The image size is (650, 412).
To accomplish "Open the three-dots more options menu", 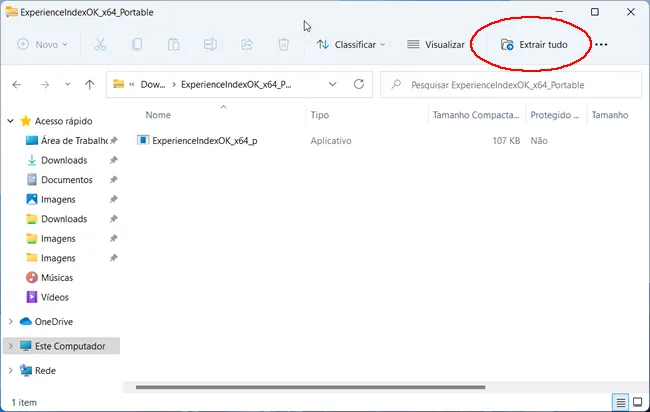I will pyautogui.click(x=601, y=44).
